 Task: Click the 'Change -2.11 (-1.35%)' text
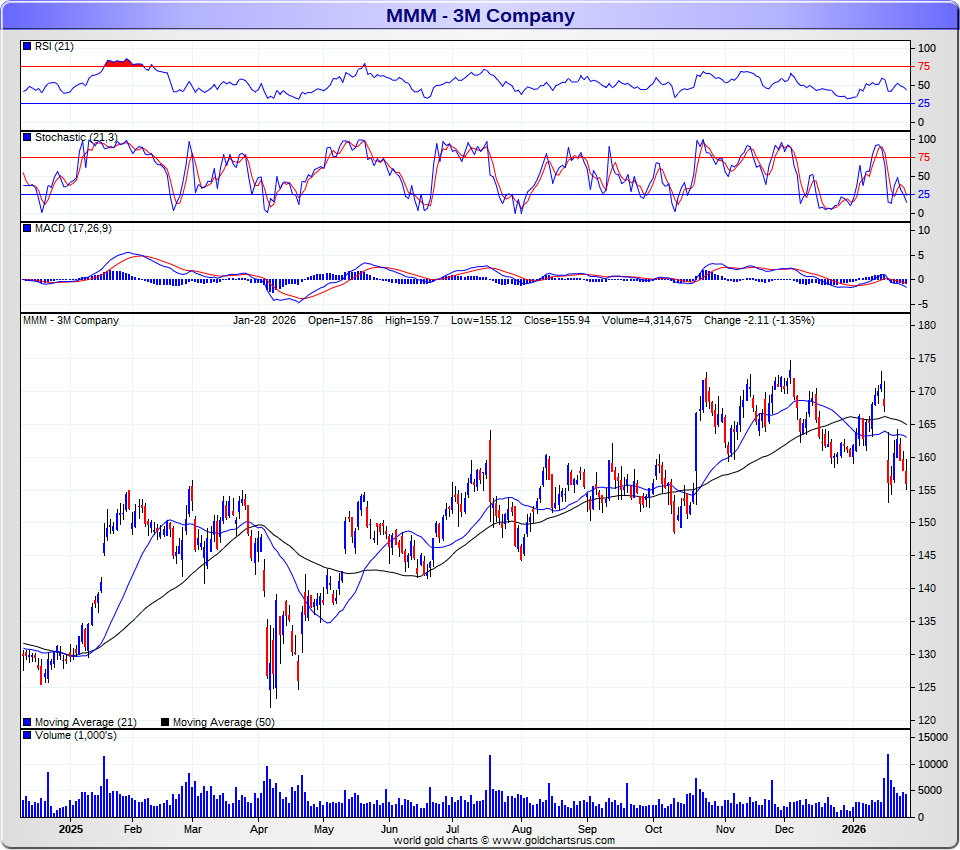pyautogui.click(x=759, y=320)
